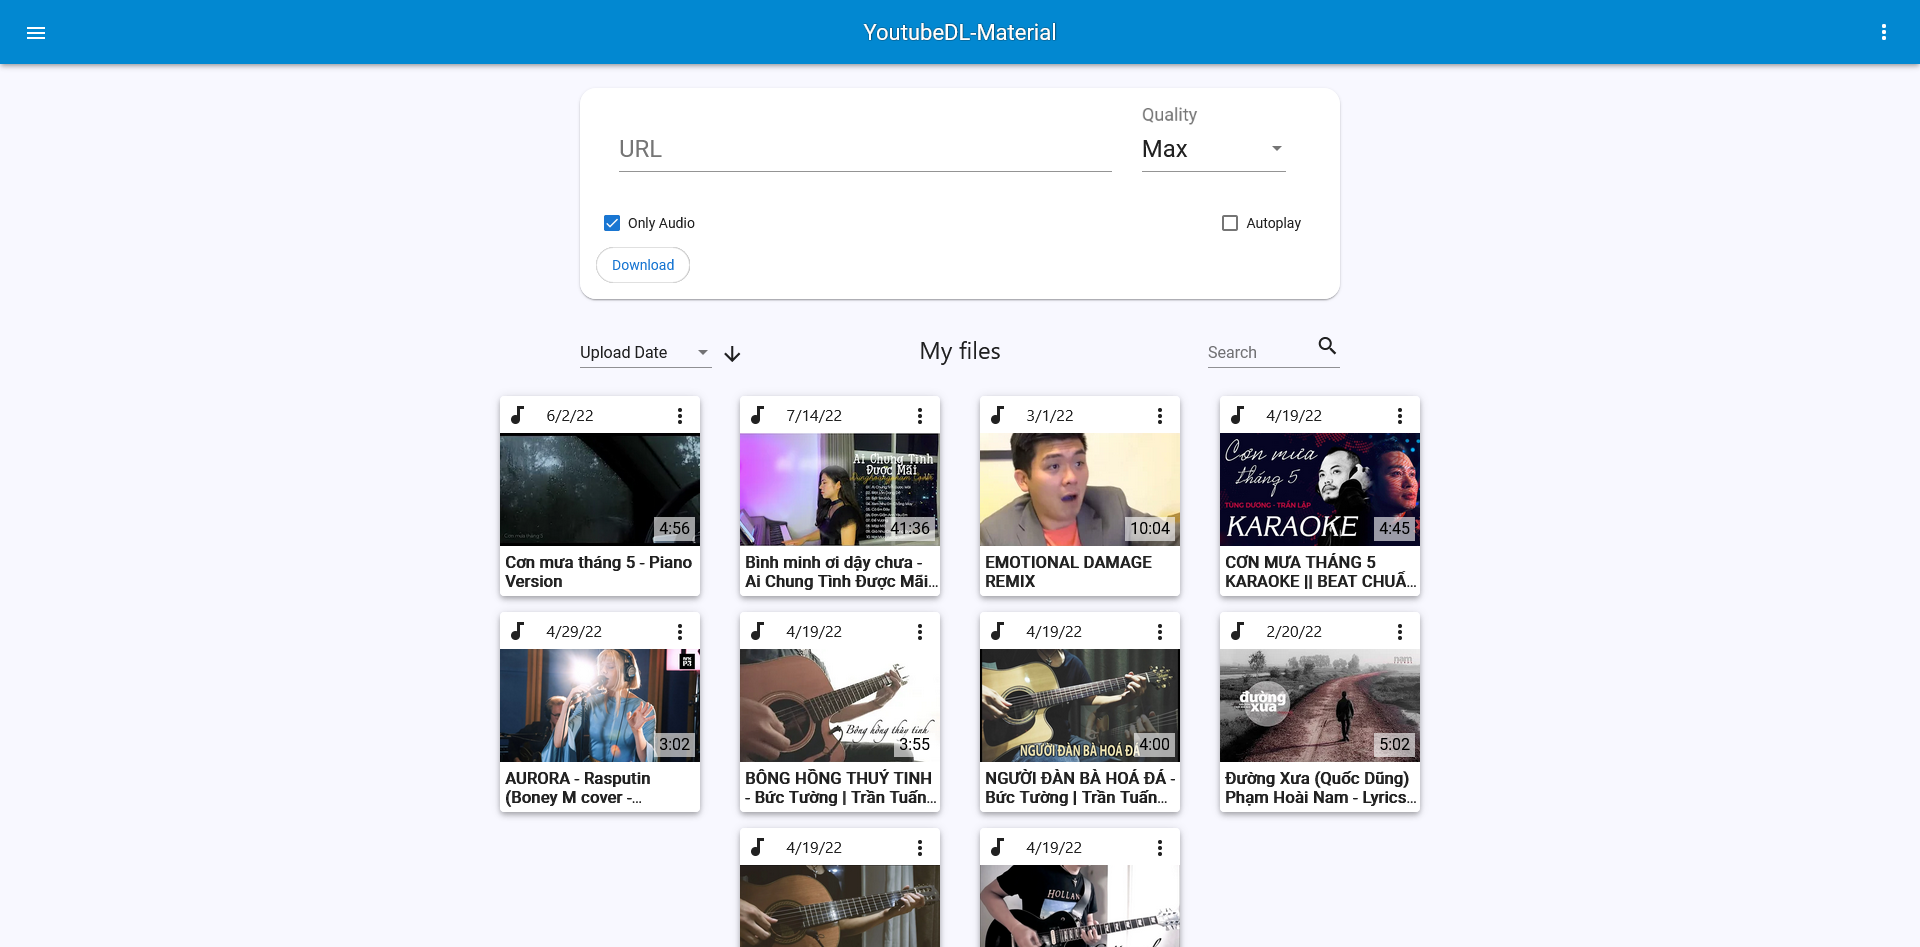Open options menu for Đường Xưa card

click(1400, 632)
